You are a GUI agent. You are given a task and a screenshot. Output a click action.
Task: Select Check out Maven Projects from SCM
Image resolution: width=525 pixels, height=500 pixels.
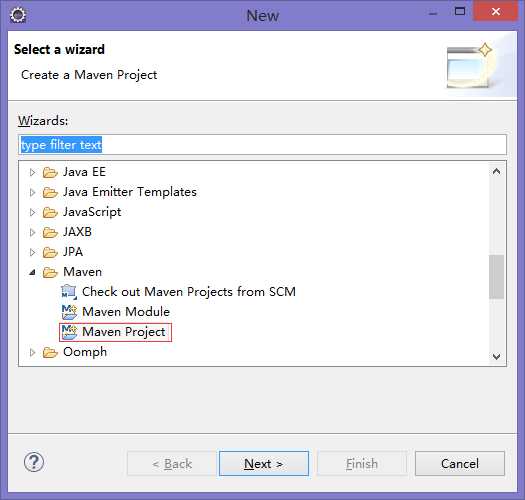click(x=189, y=292)
